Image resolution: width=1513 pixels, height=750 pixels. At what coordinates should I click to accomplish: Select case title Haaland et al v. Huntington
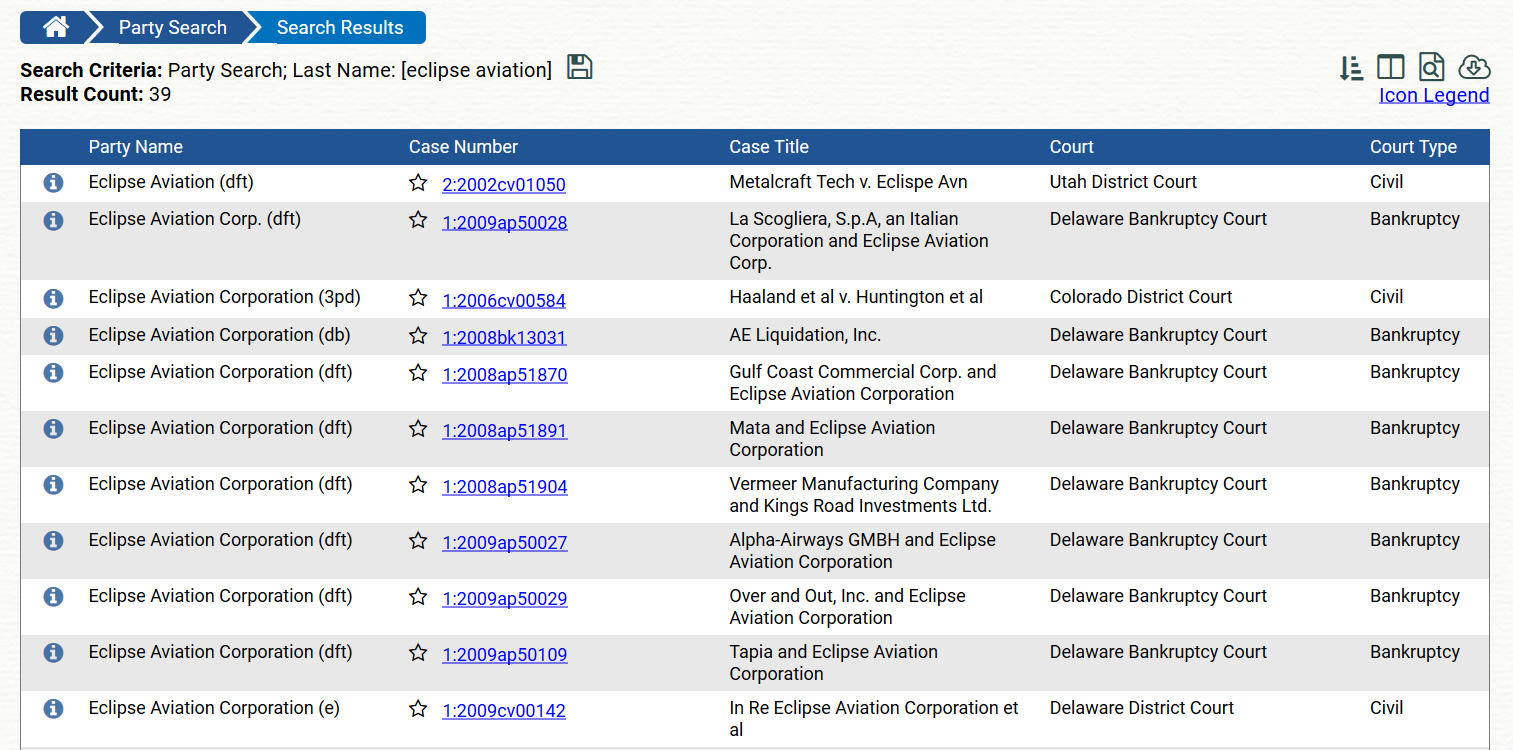(x=856, y=297)
